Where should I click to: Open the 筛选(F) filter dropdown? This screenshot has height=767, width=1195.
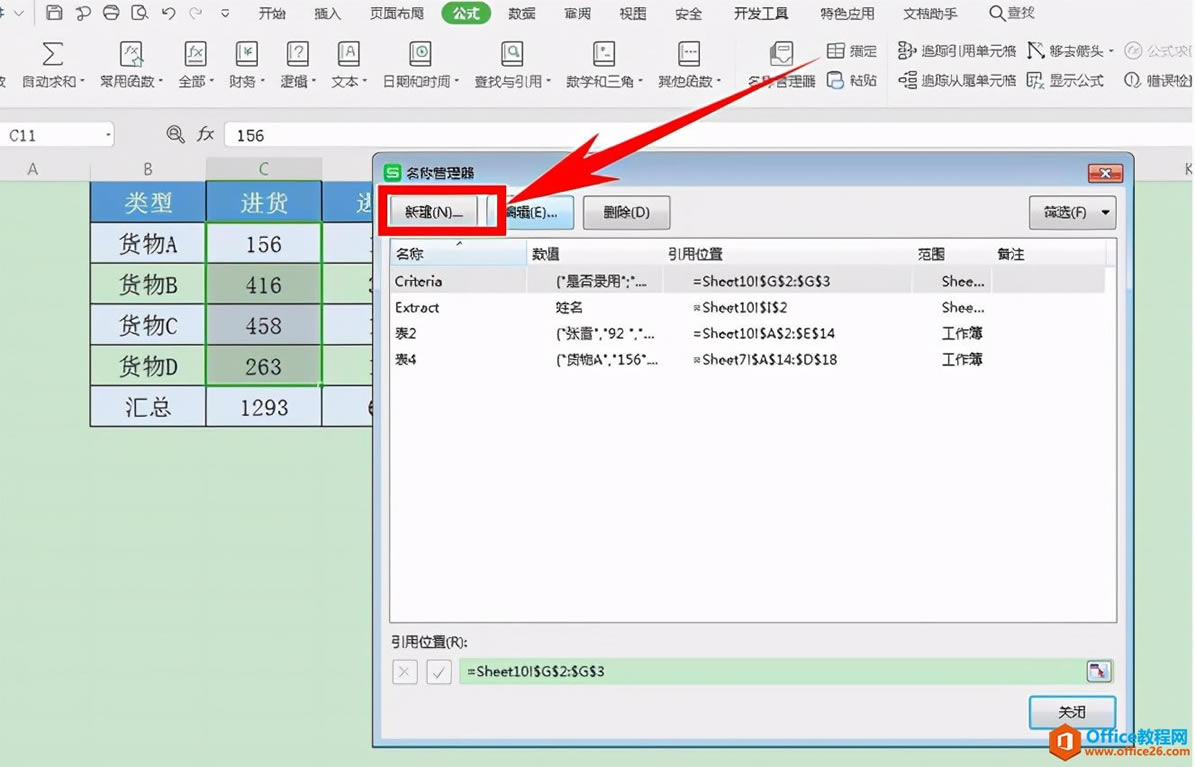pos(1072,213)
